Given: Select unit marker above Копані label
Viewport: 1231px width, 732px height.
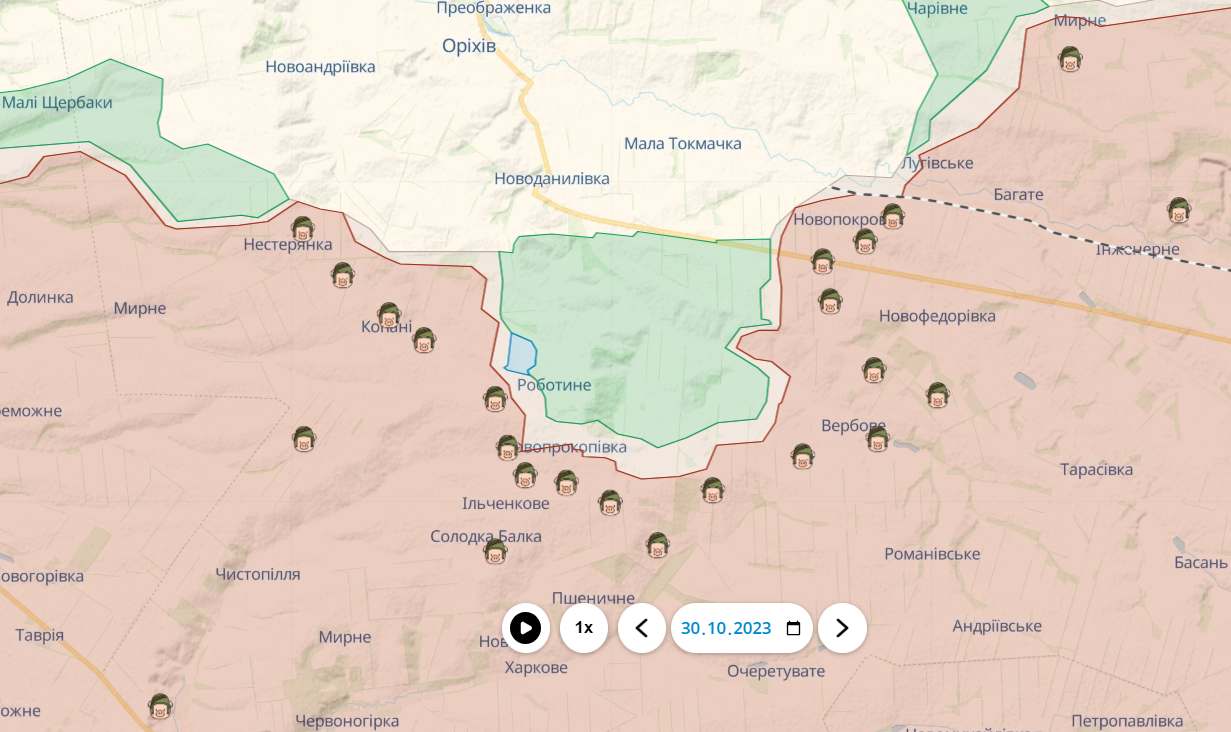Looking at the screenshot, I should 389,315.
